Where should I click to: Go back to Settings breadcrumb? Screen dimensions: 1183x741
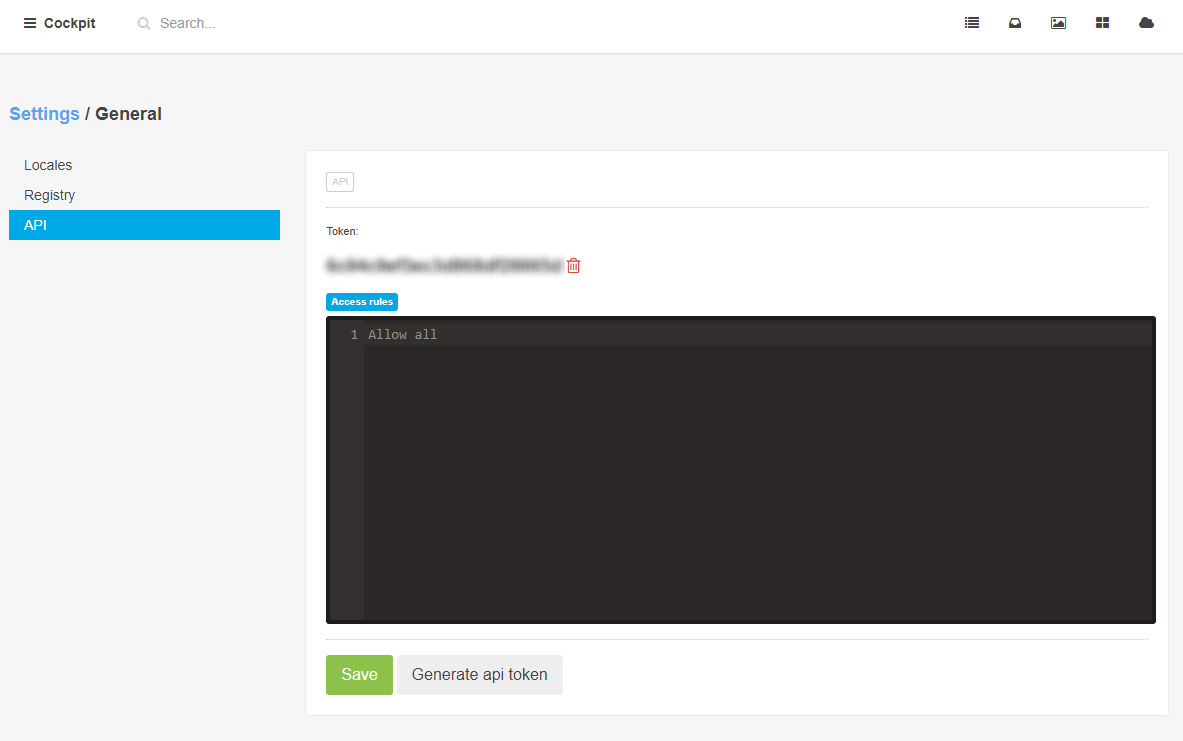(x=45, y=114)
